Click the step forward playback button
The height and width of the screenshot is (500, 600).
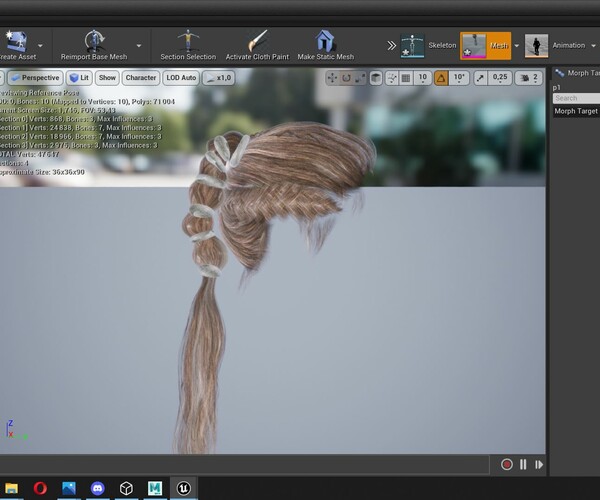539,464
